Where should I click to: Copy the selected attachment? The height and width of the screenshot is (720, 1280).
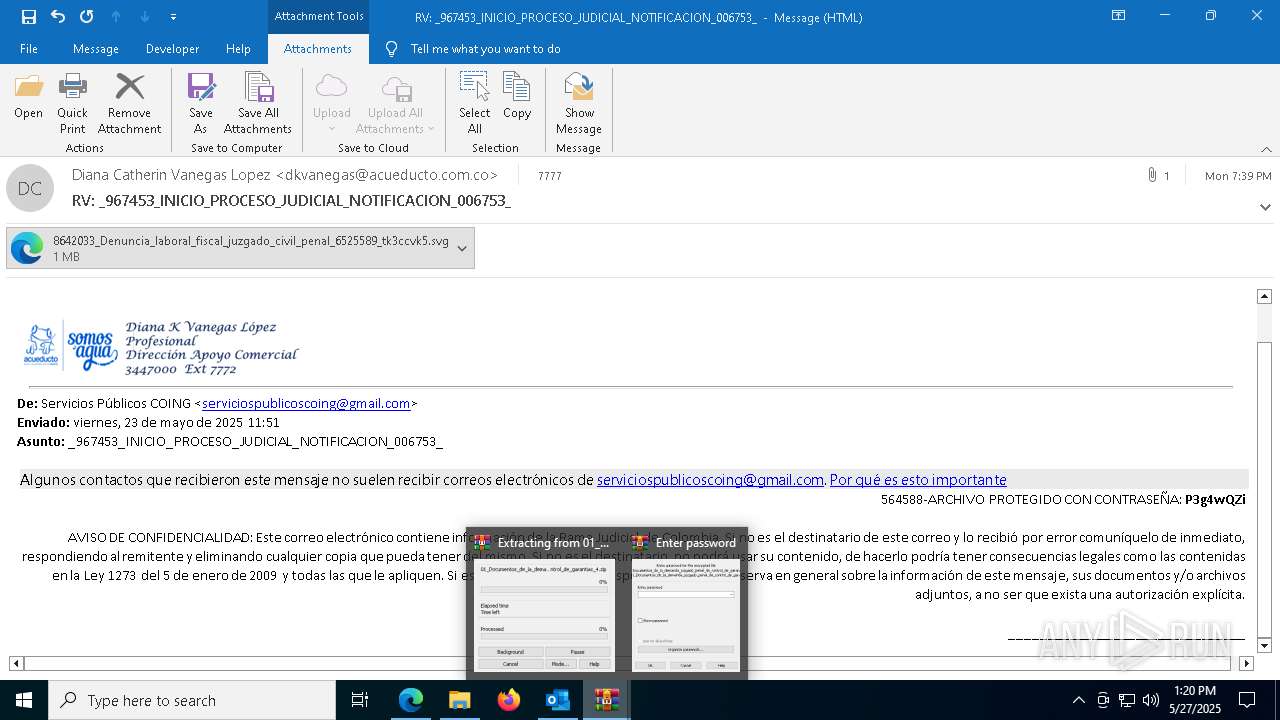pos(517,97)
